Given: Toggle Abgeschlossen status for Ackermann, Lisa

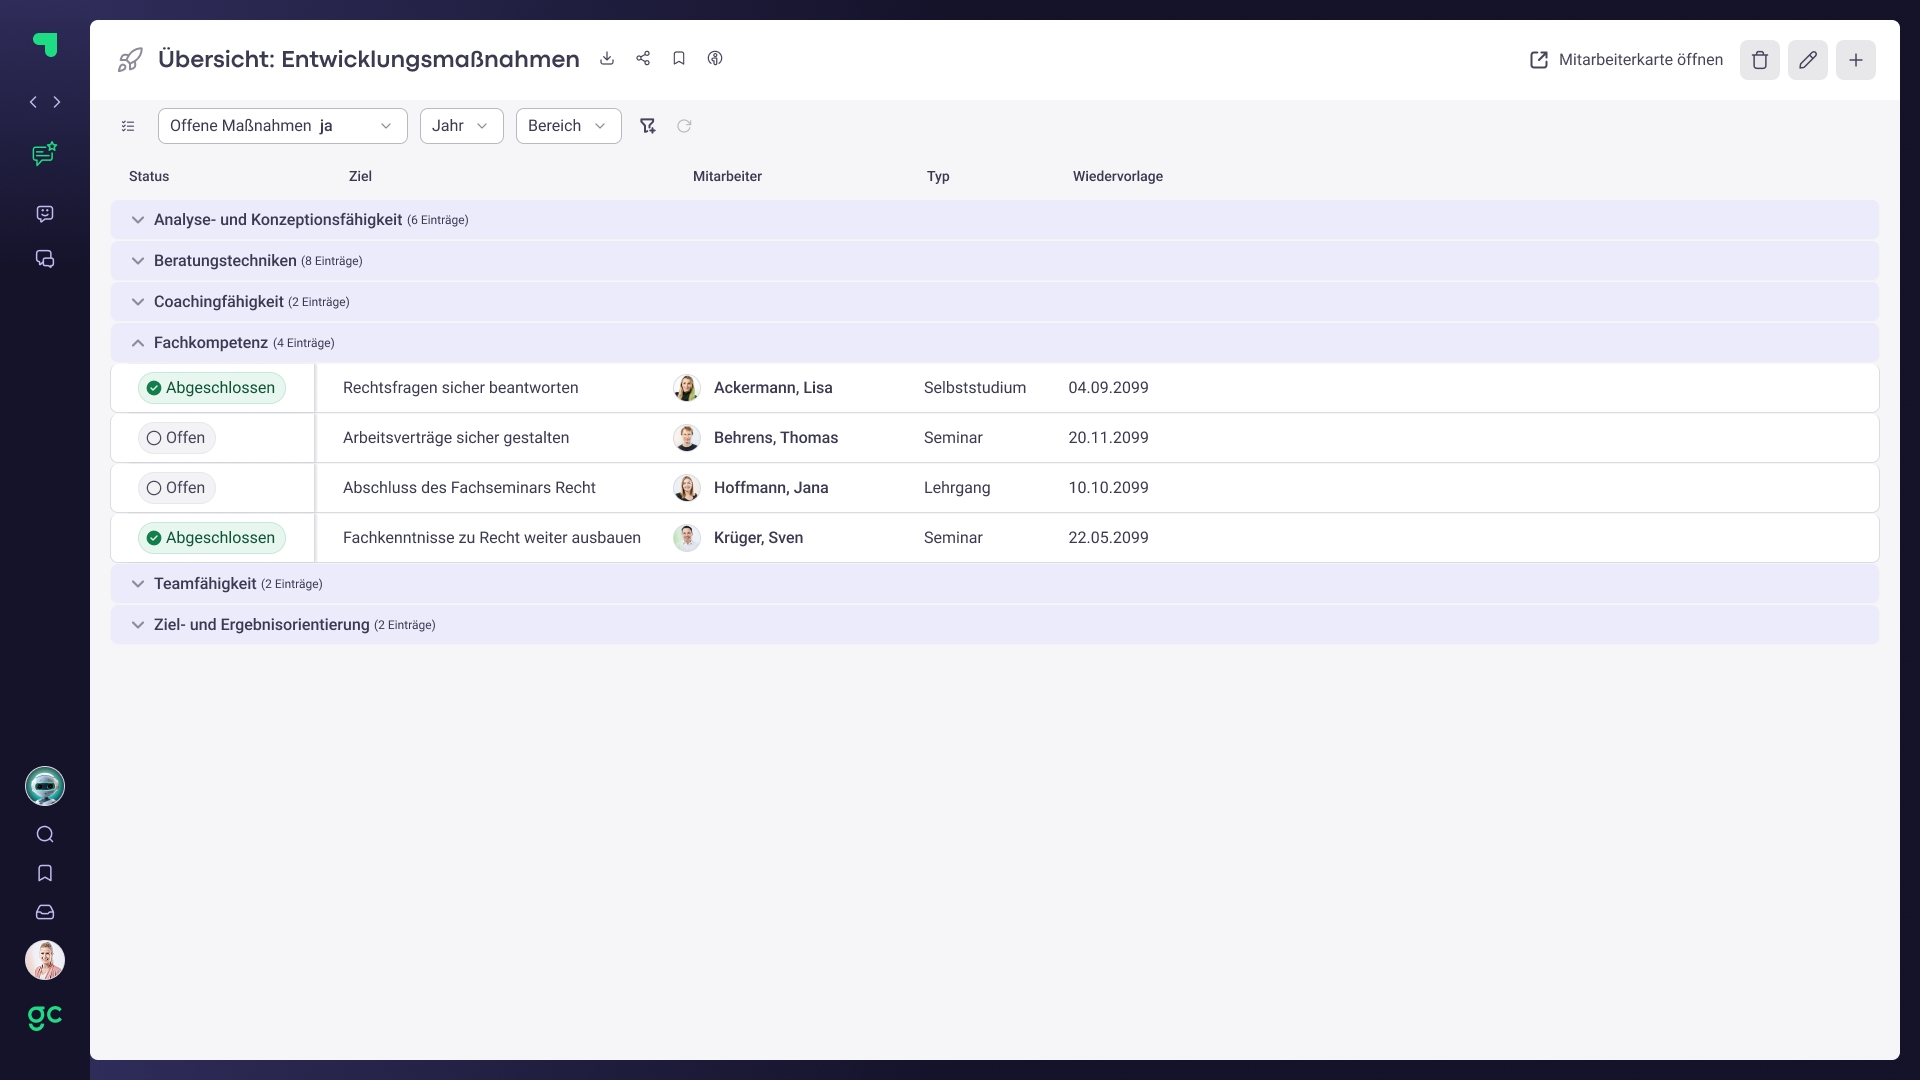Looking at the screenshot, I should tap(212, 388).
